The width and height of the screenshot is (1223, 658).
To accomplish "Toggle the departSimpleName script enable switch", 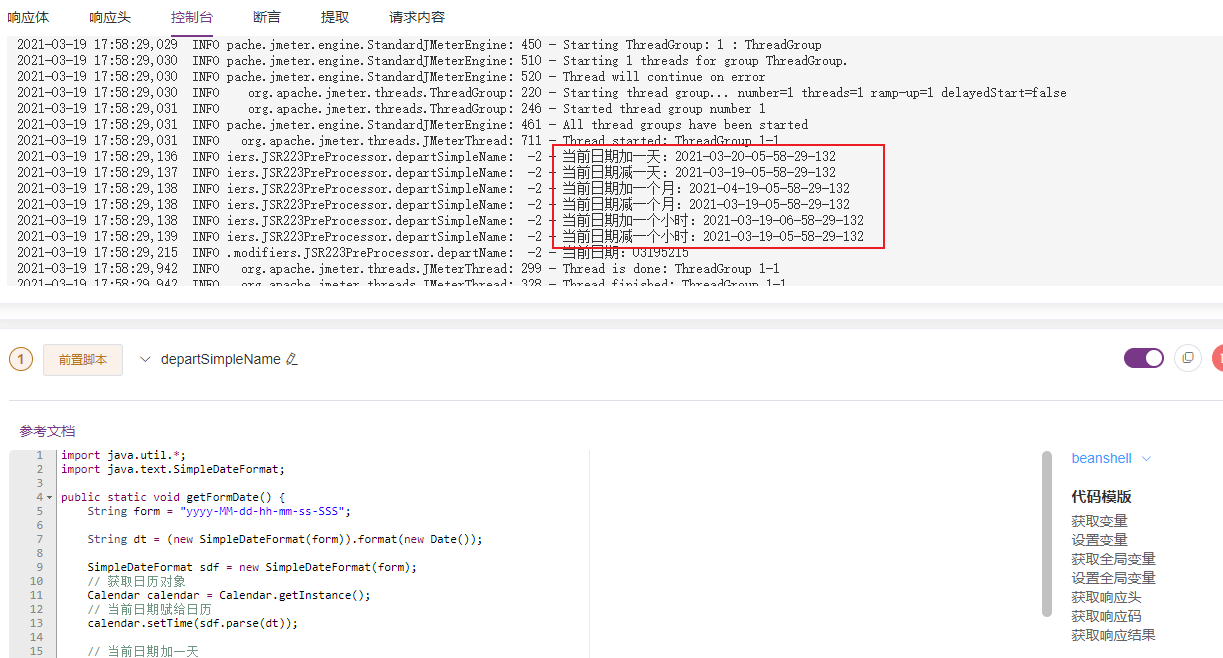I will pos(1144,358).
